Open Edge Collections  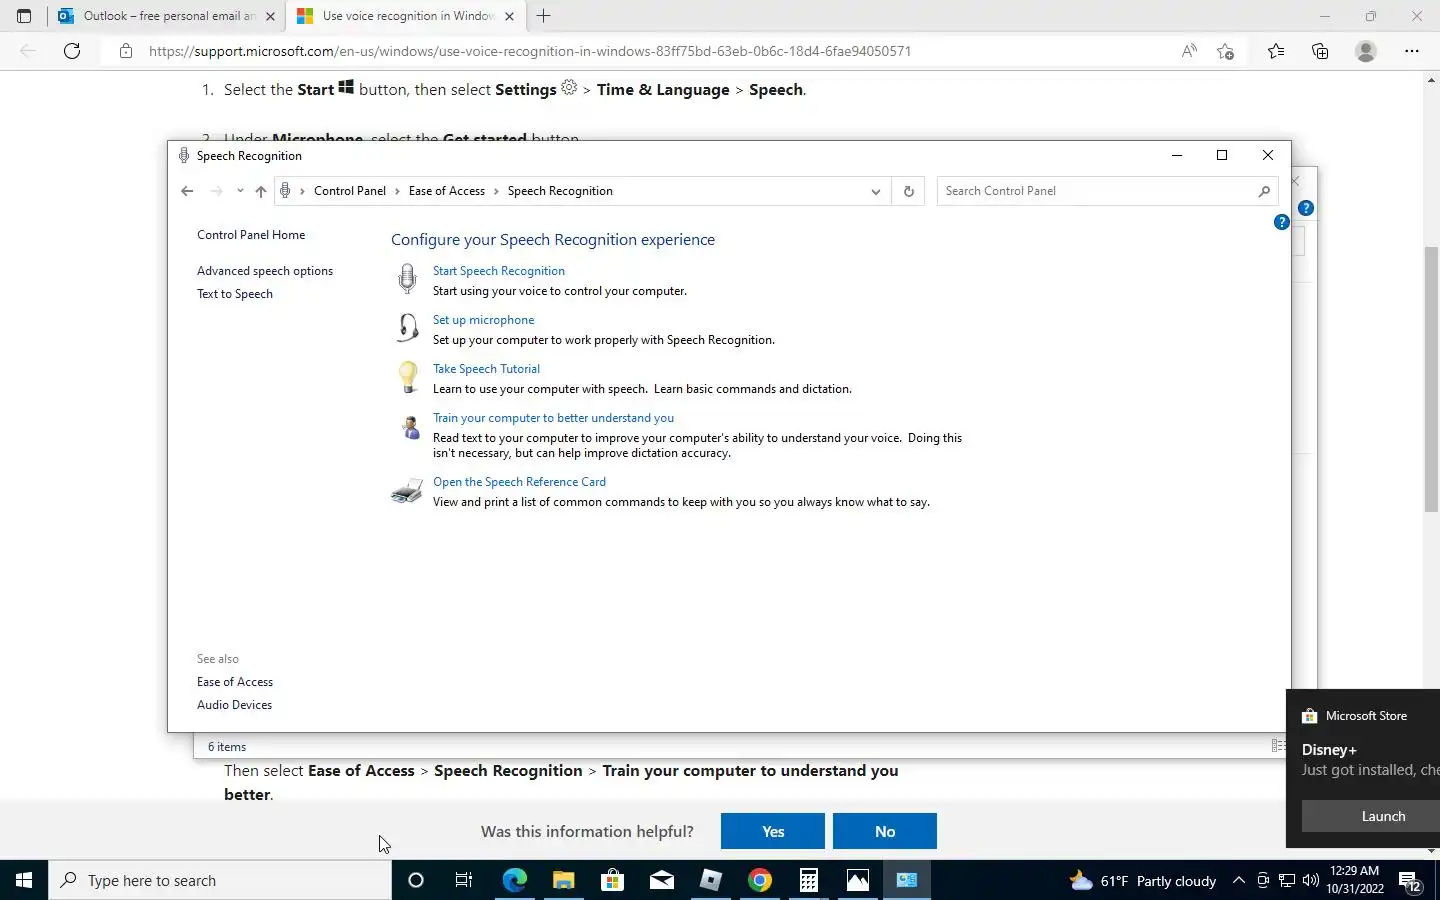[x=1320, y=51]
